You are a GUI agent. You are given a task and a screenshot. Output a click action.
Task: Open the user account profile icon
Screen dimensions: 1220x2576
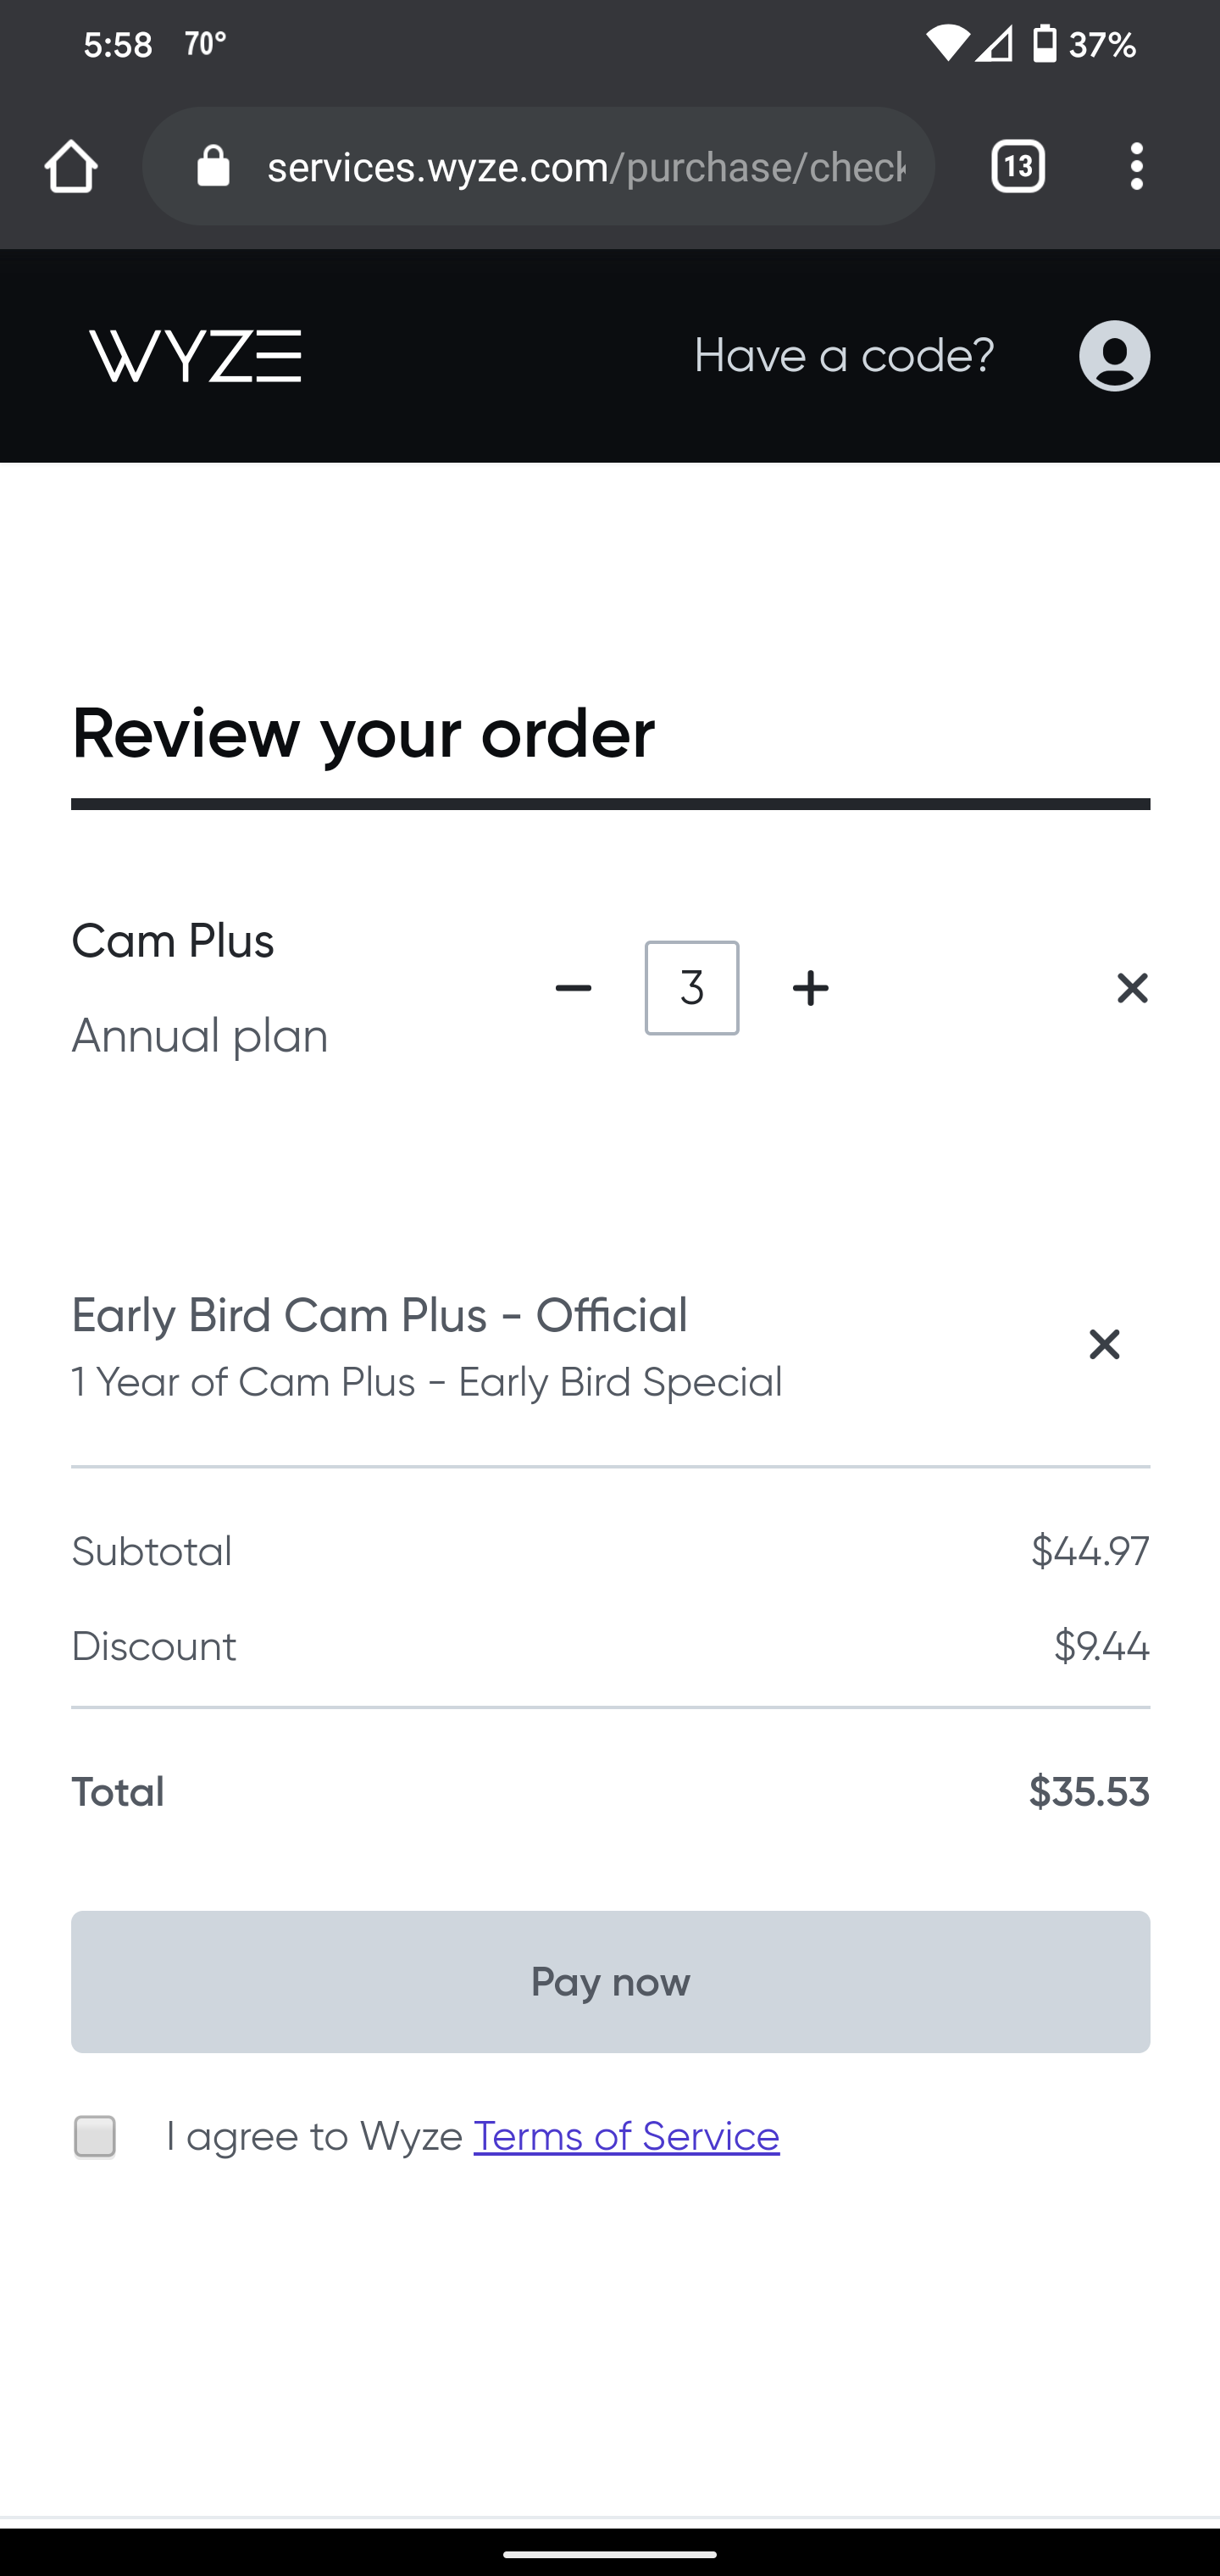click(x=1114, y=356)
